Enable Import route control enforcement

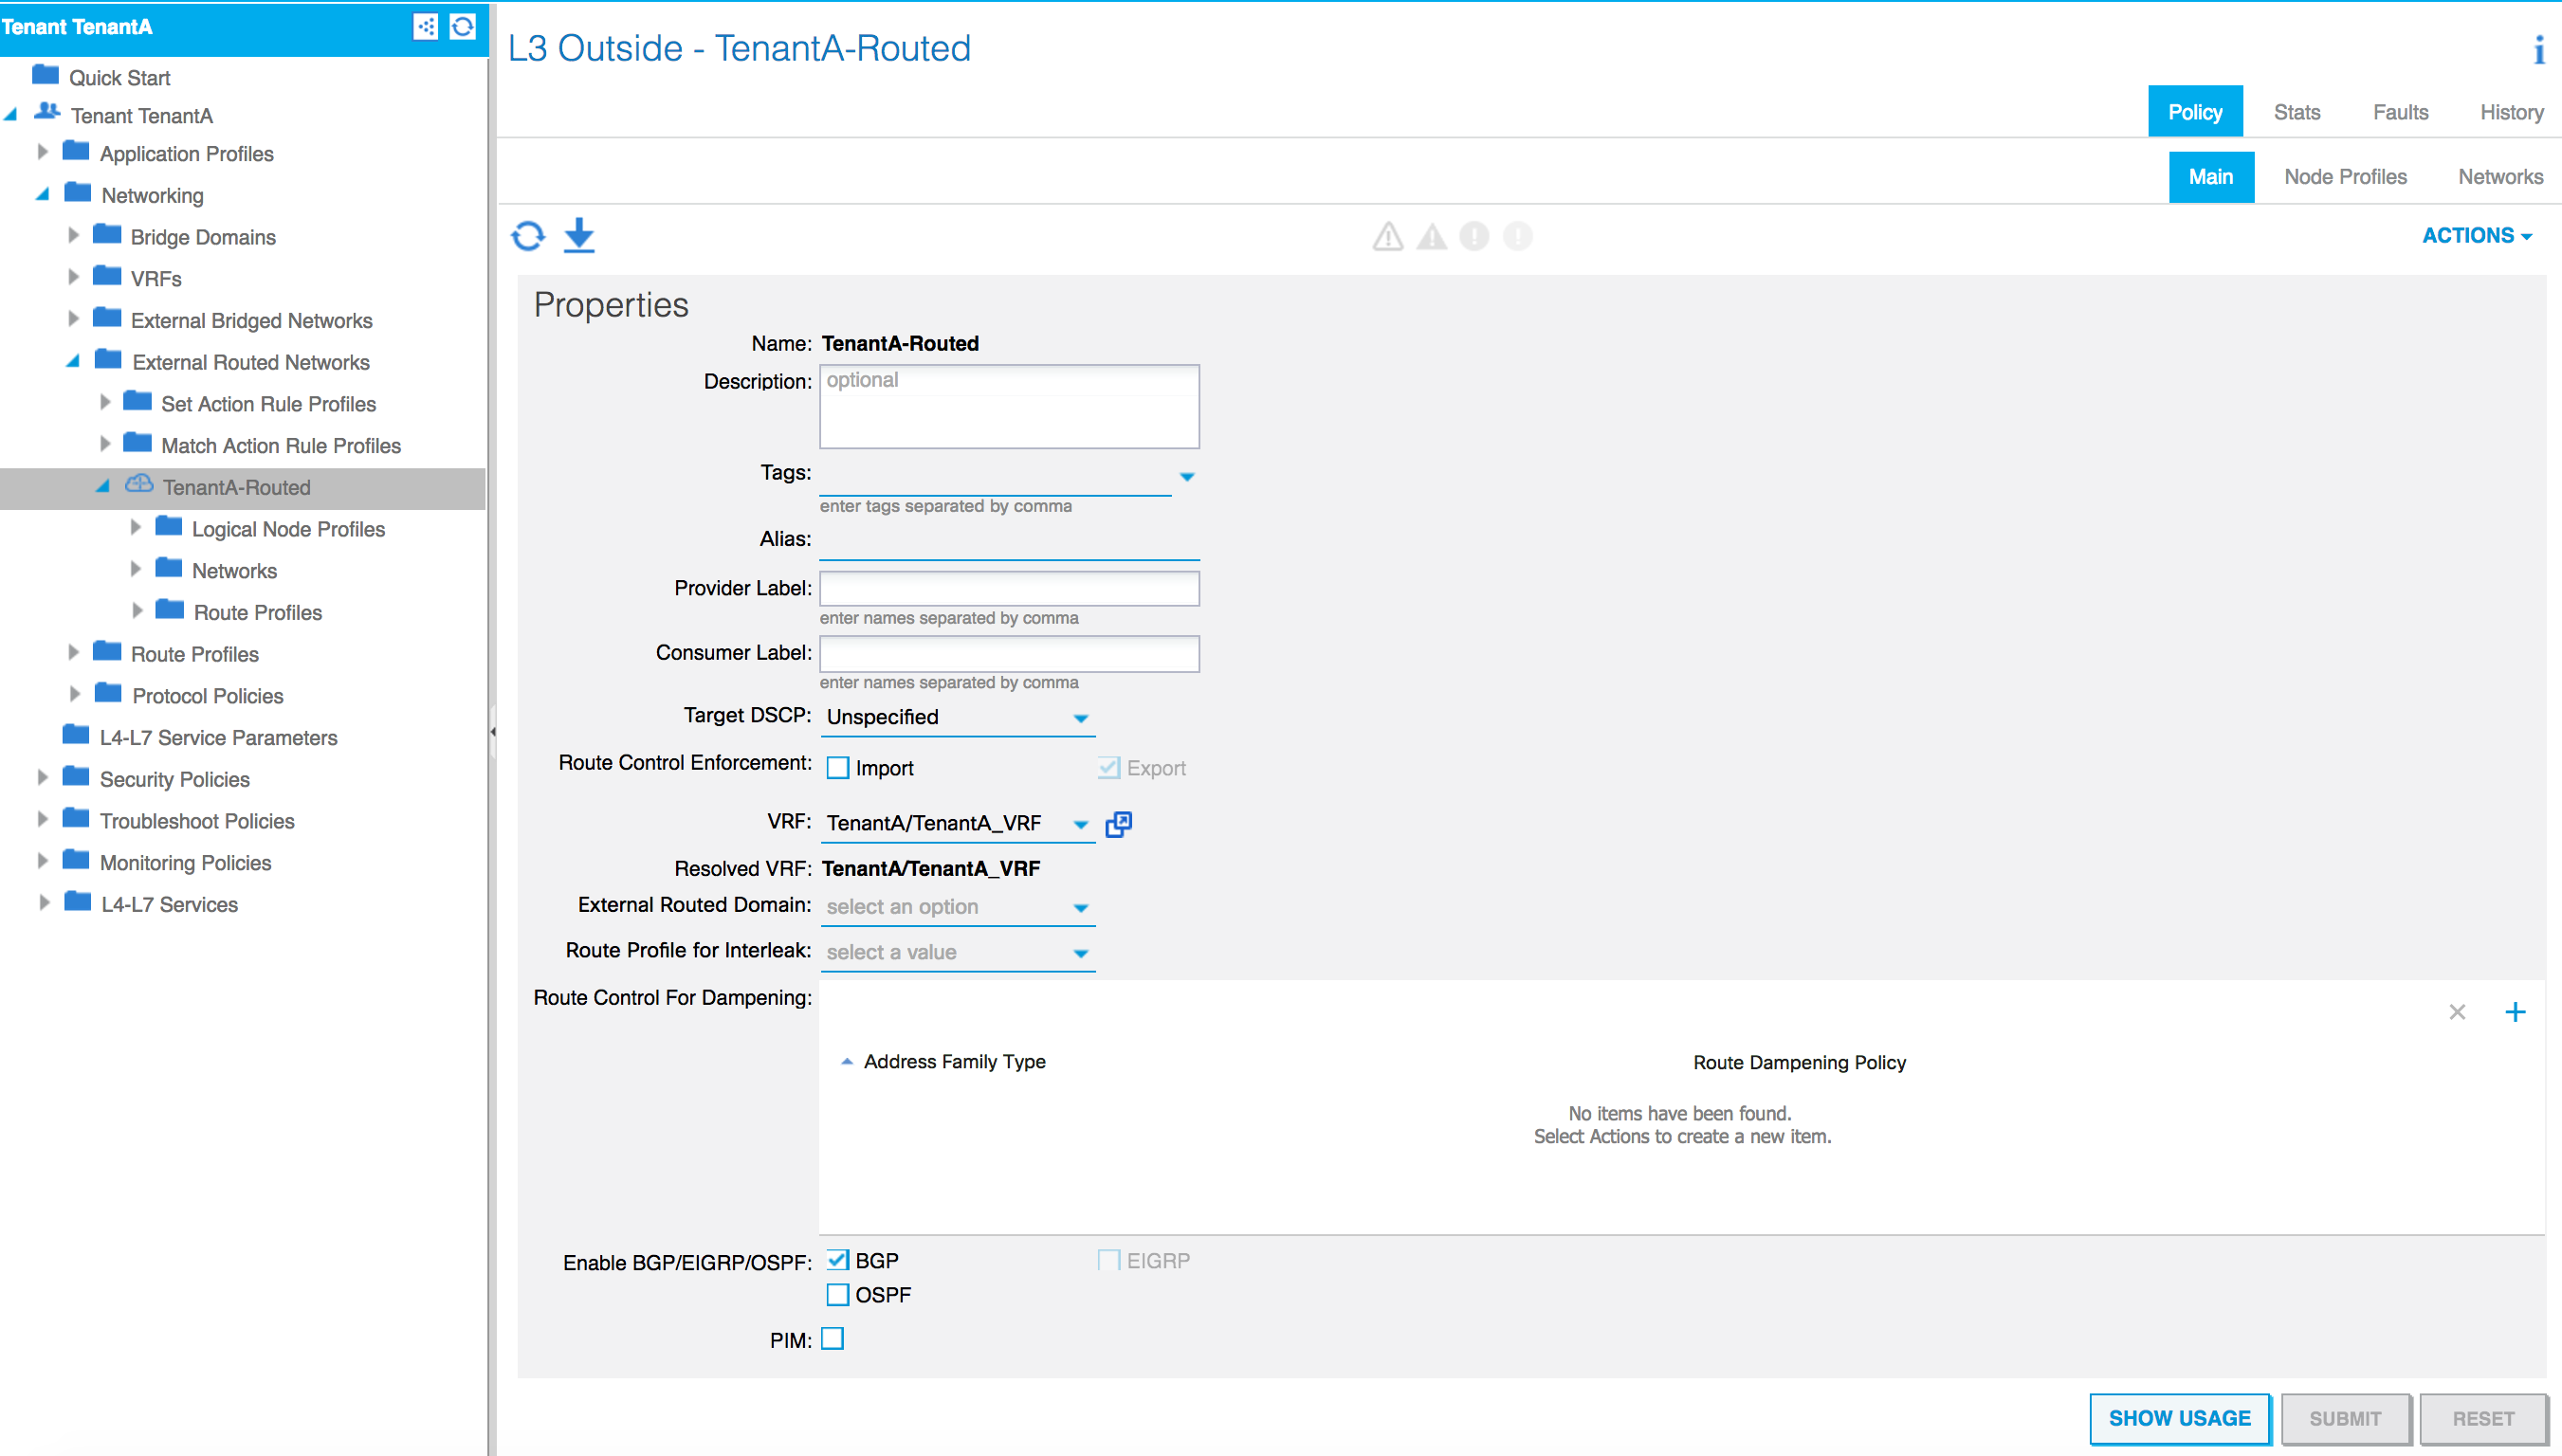838,768
